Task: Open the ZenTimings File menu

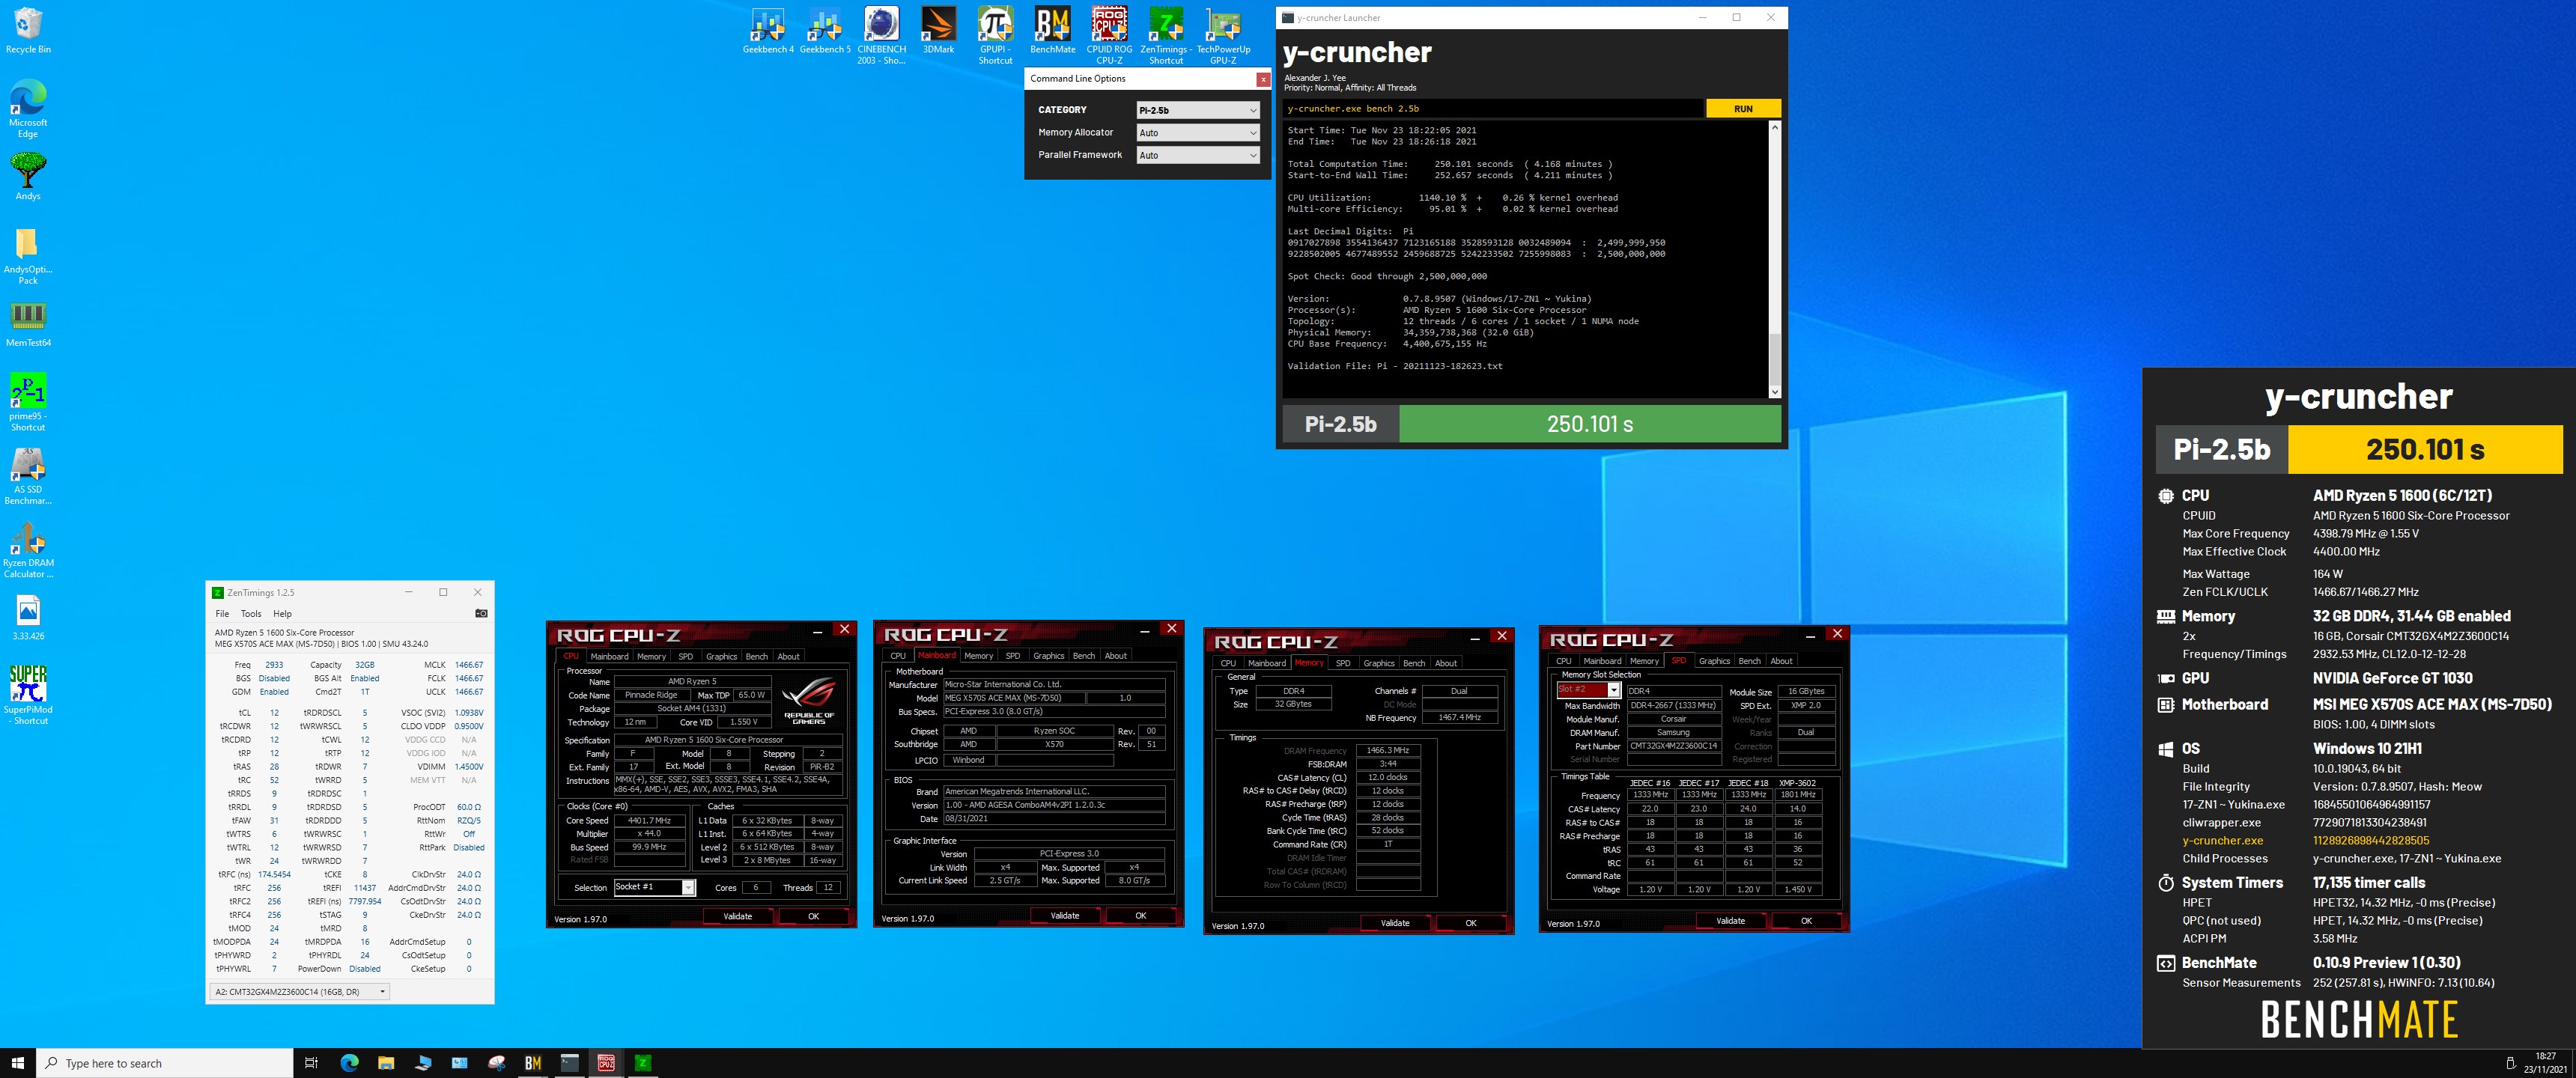Action: (222, 613)
